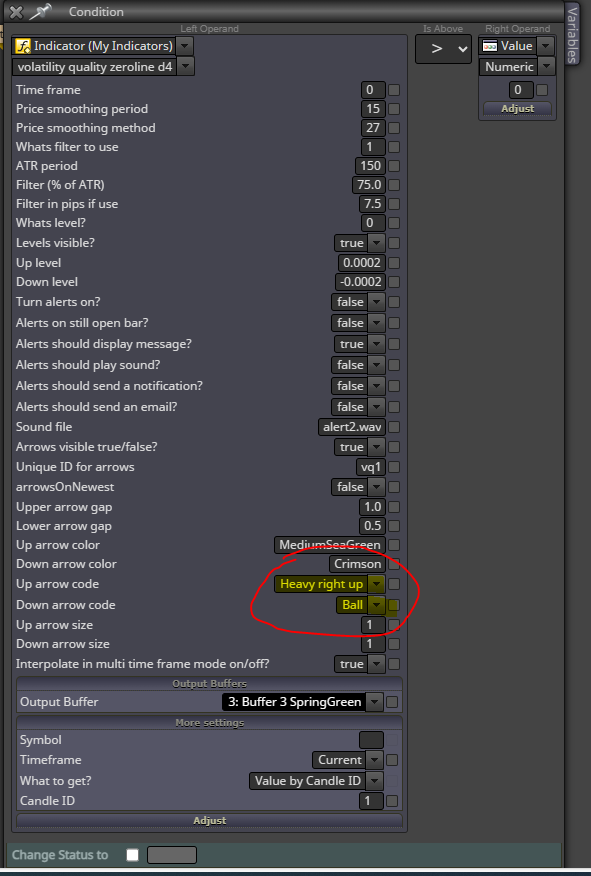Edit Up arrow color MediumSeaGreen field

330,545
